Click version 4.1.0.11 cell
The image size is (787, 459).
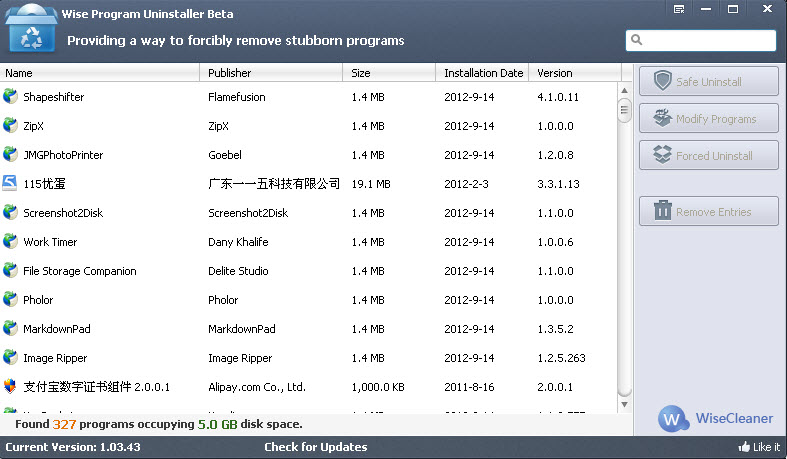pyautogui.click(x=558, y=97)
